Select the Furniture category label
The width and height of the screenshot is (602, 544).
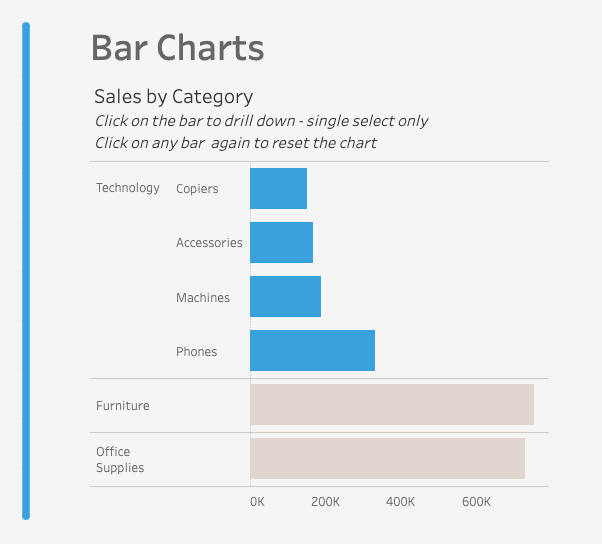[x=123, y=406]
